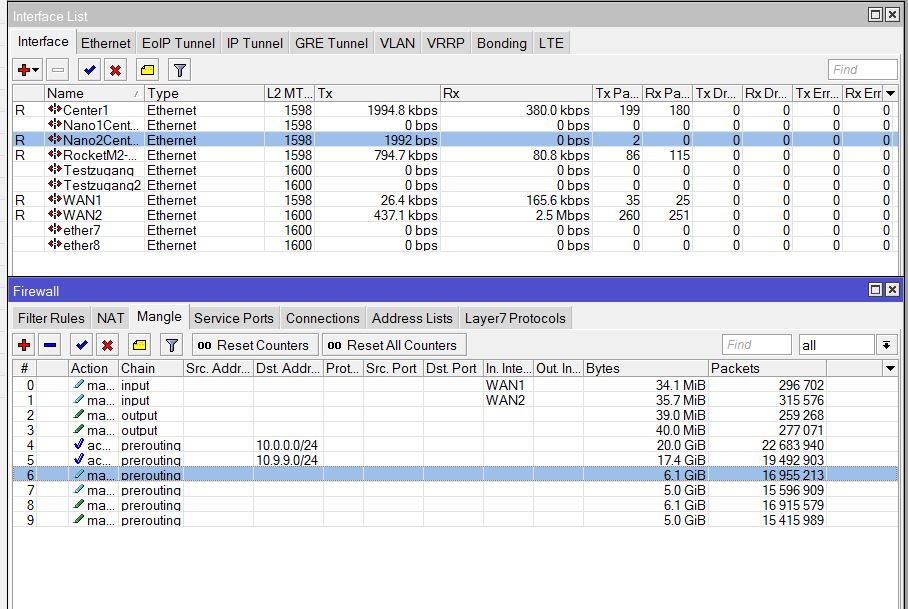The image size is (908, 609).
Task: Disable mangle rule with red X icon
Action: 107,345
